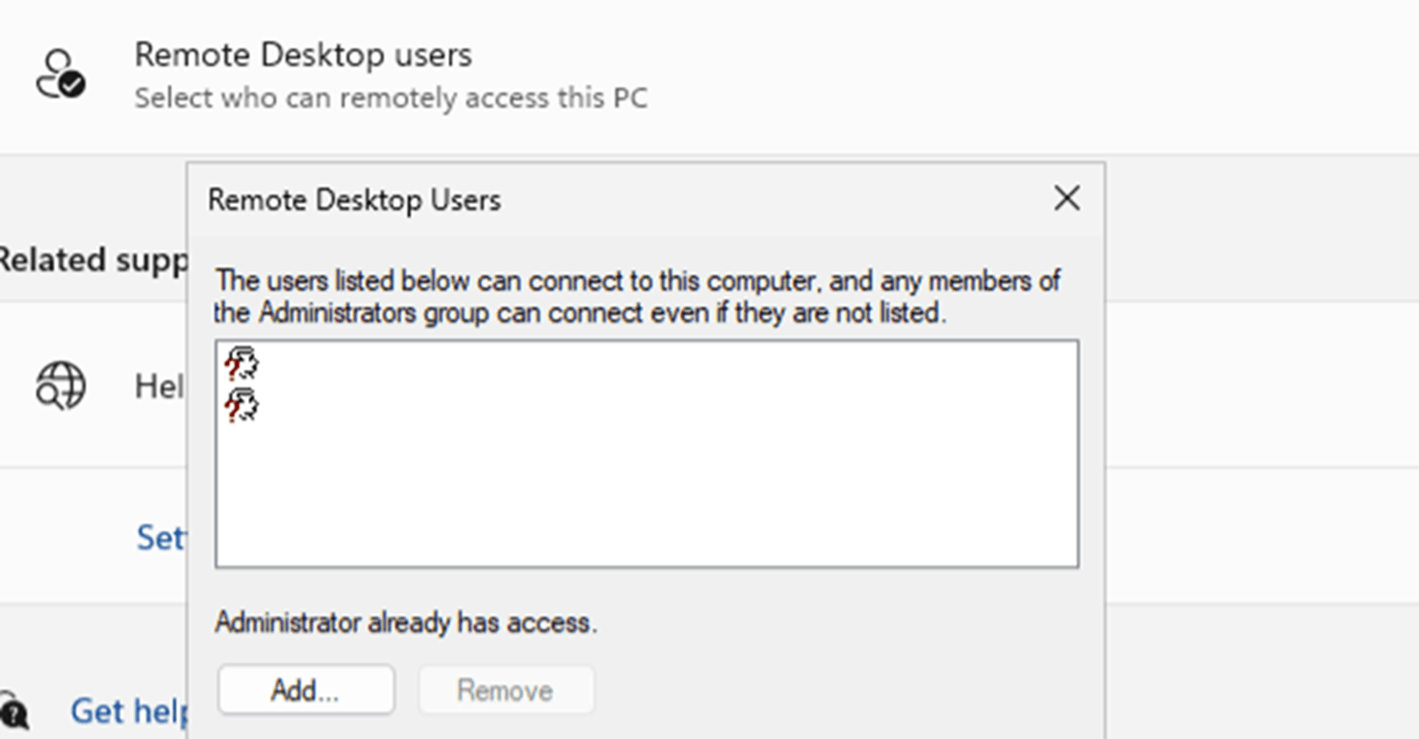
Task: Expand the partially hidden Help row beside globe
Action: (x=160, y=386)
